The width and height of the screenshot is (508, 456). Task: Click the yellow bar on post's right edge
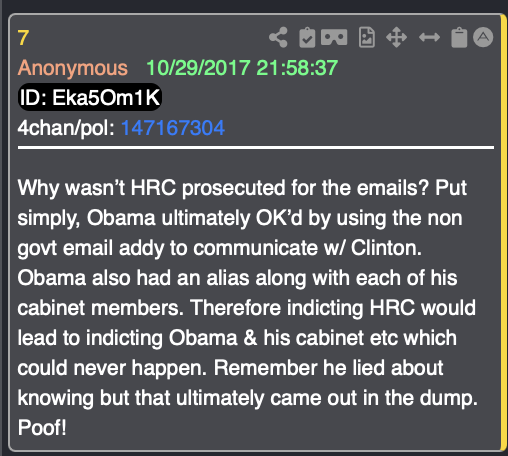503,233
